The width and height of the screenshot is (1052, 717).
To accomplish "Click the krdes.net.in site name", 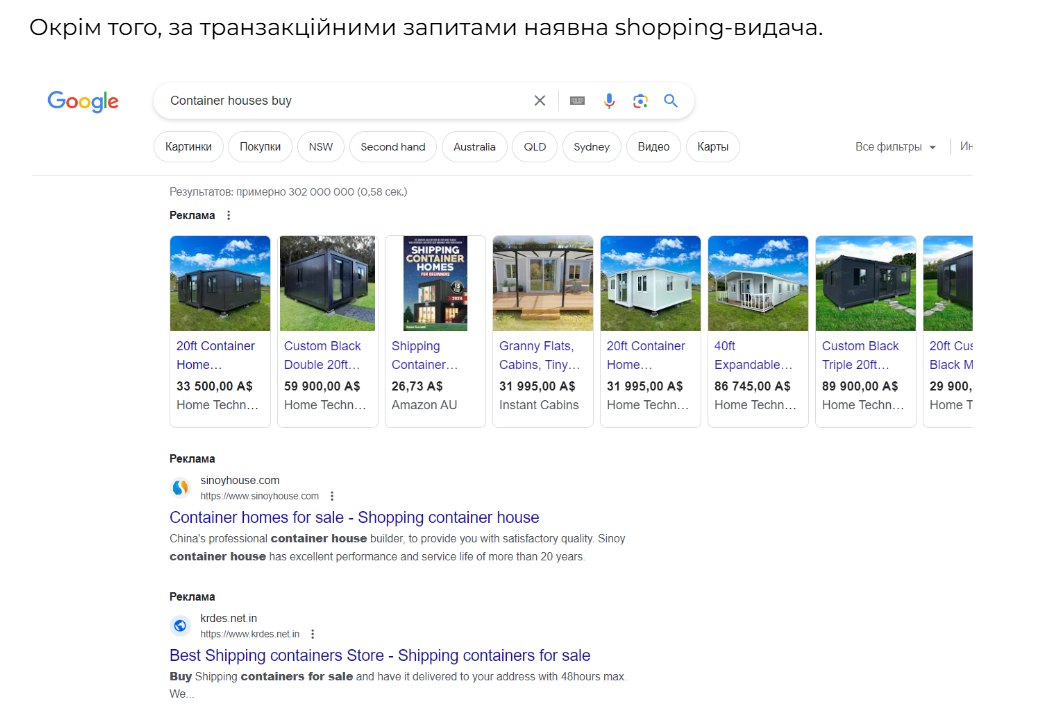I will point(228,618).
